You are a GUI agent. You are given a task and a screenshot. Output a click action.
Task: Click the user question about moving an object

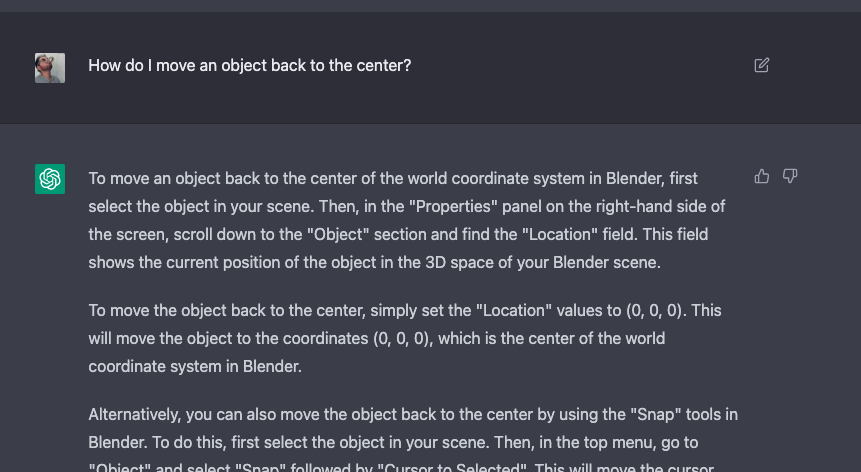pos(249,66)
